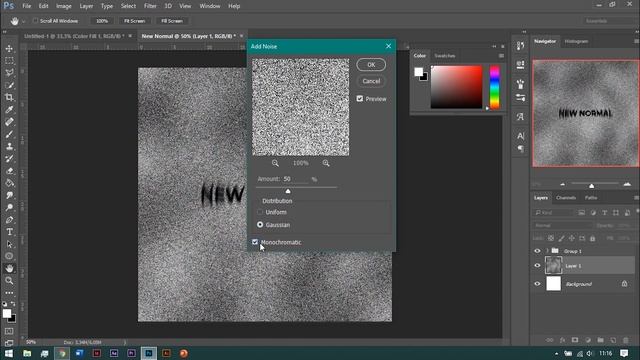The width and height of the screenshot is (640, 360).
Task: Click the noise Amount slider handle
Action: 288,191
